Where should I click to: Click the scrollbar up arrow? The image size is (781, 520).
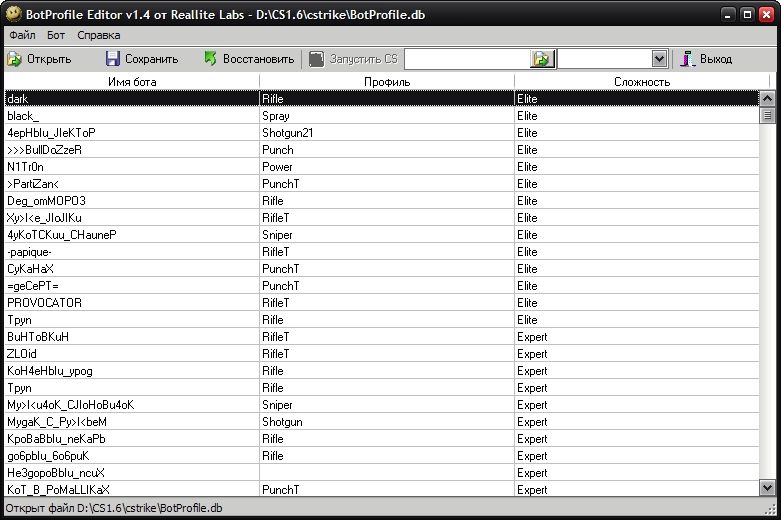(767, 98)
